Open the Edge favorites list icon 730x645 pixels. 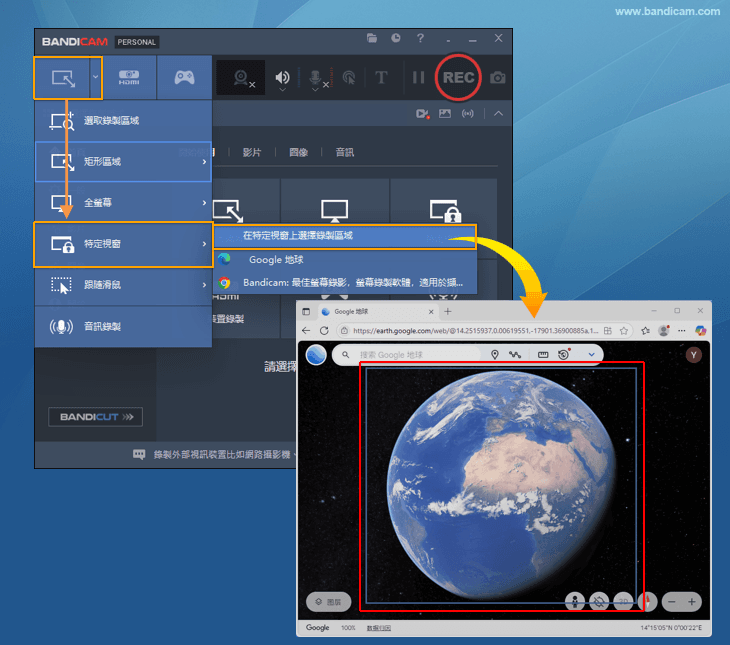coord(645,331)
